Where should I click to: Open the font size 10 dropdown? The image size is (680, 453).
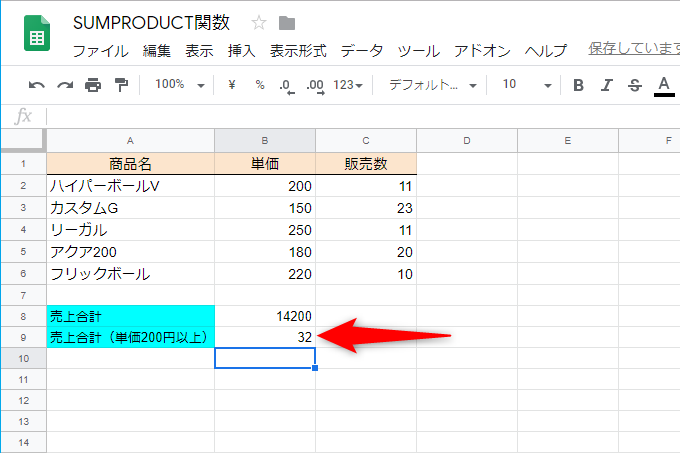point(526,85)
